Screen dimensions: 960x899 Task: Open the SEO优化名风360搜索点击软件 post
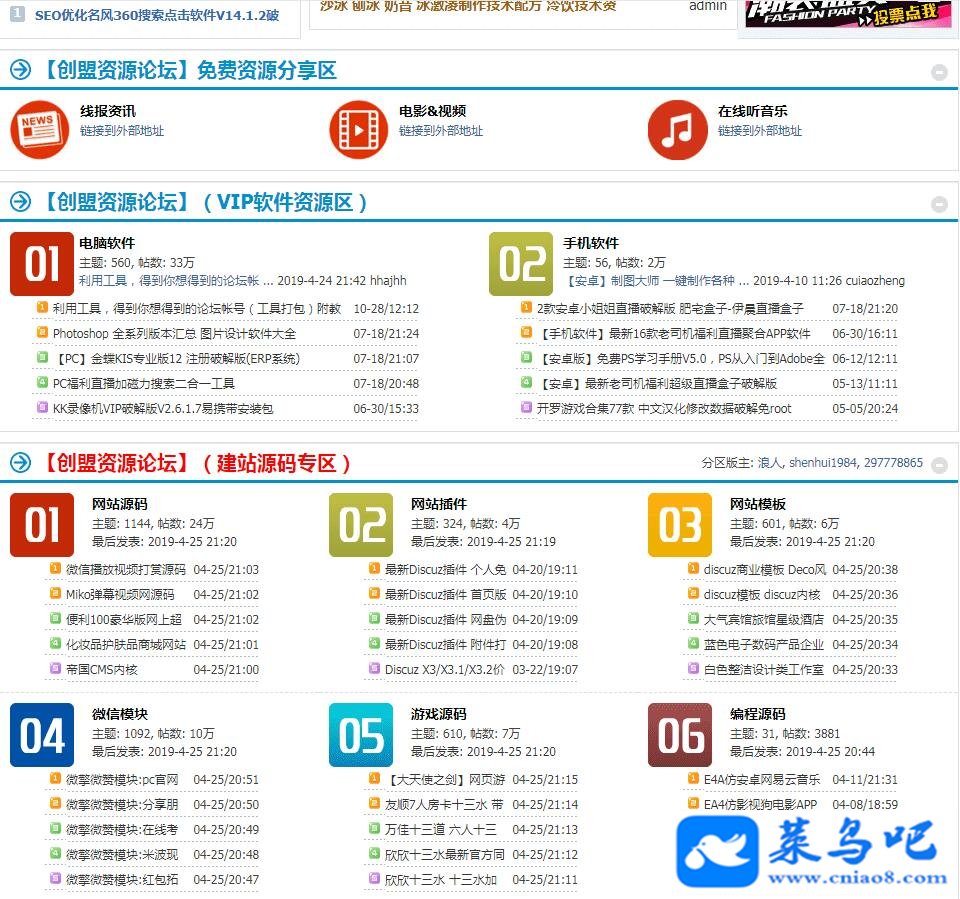click(156, 16)
